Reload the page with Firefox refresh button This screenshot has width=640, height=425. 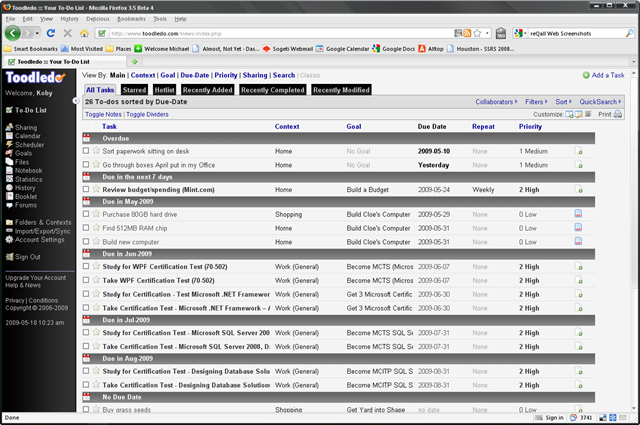[51, 32]
